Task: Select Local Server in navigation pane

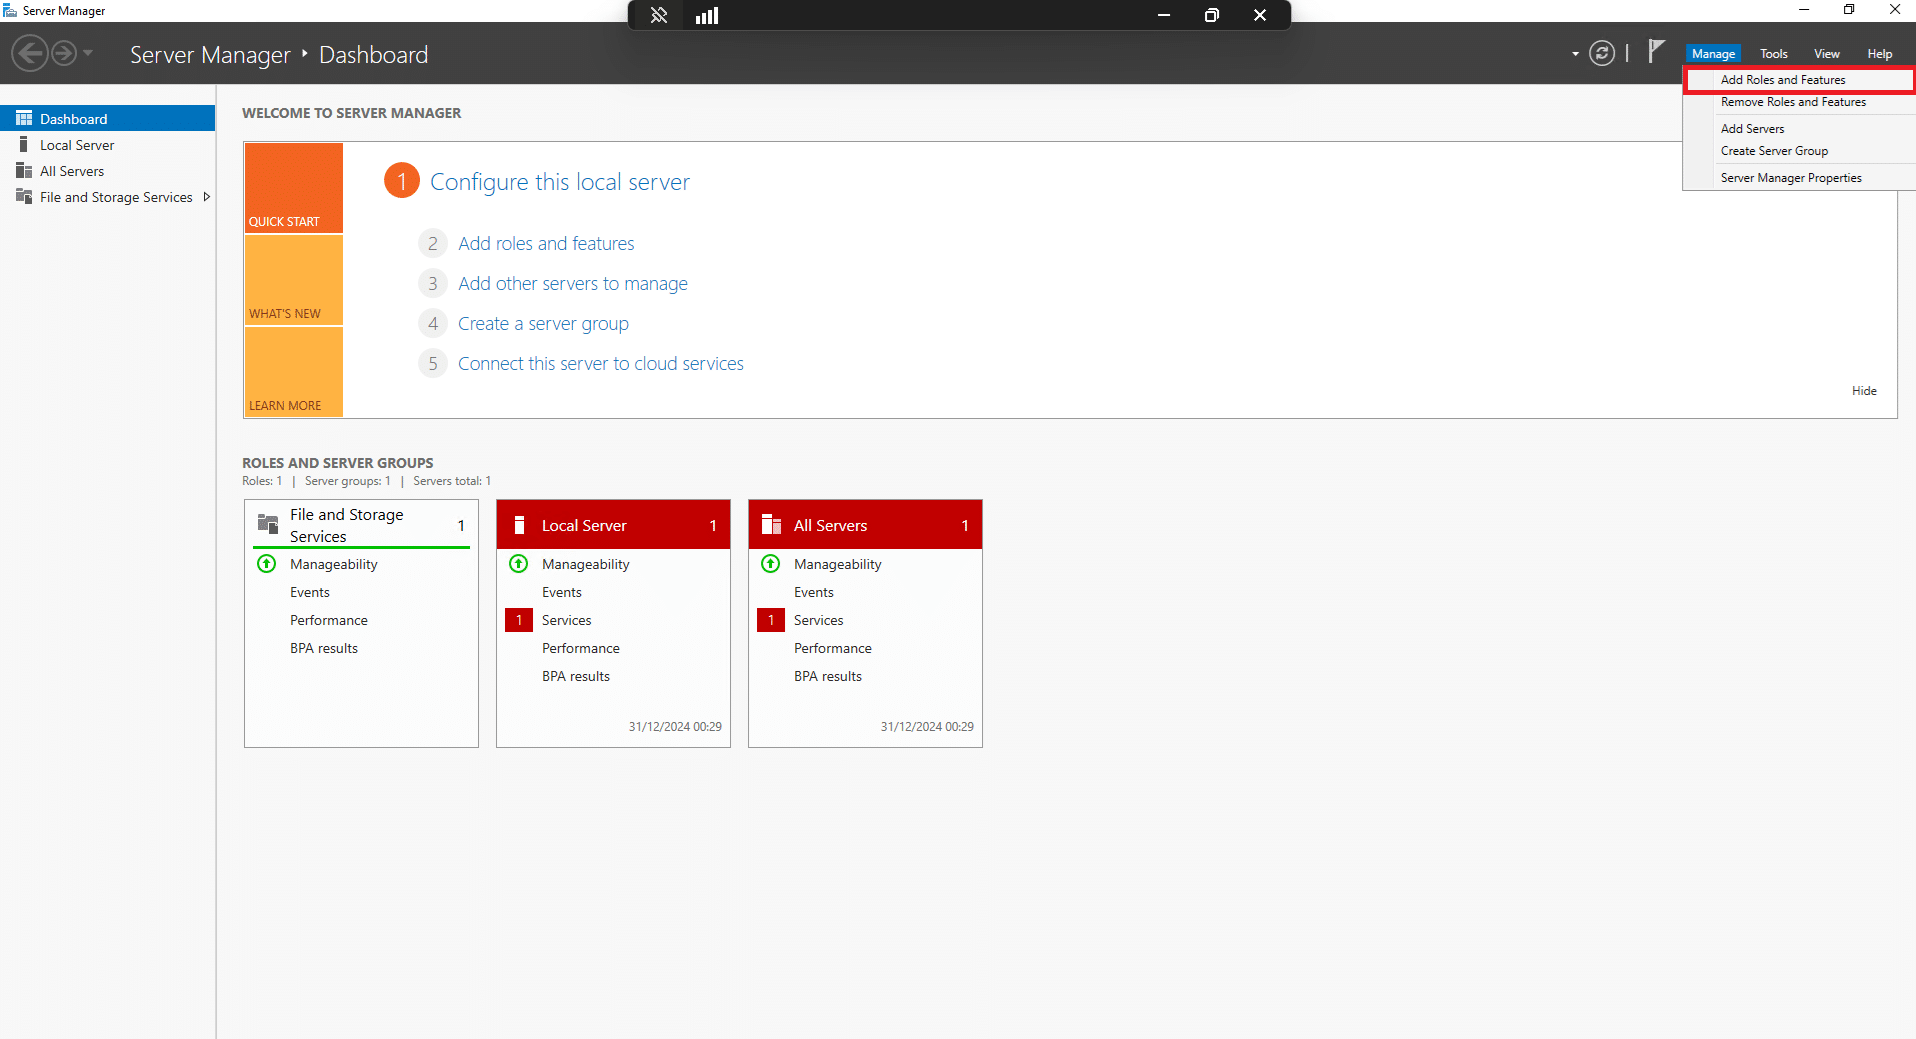Action: click(77, 145)
